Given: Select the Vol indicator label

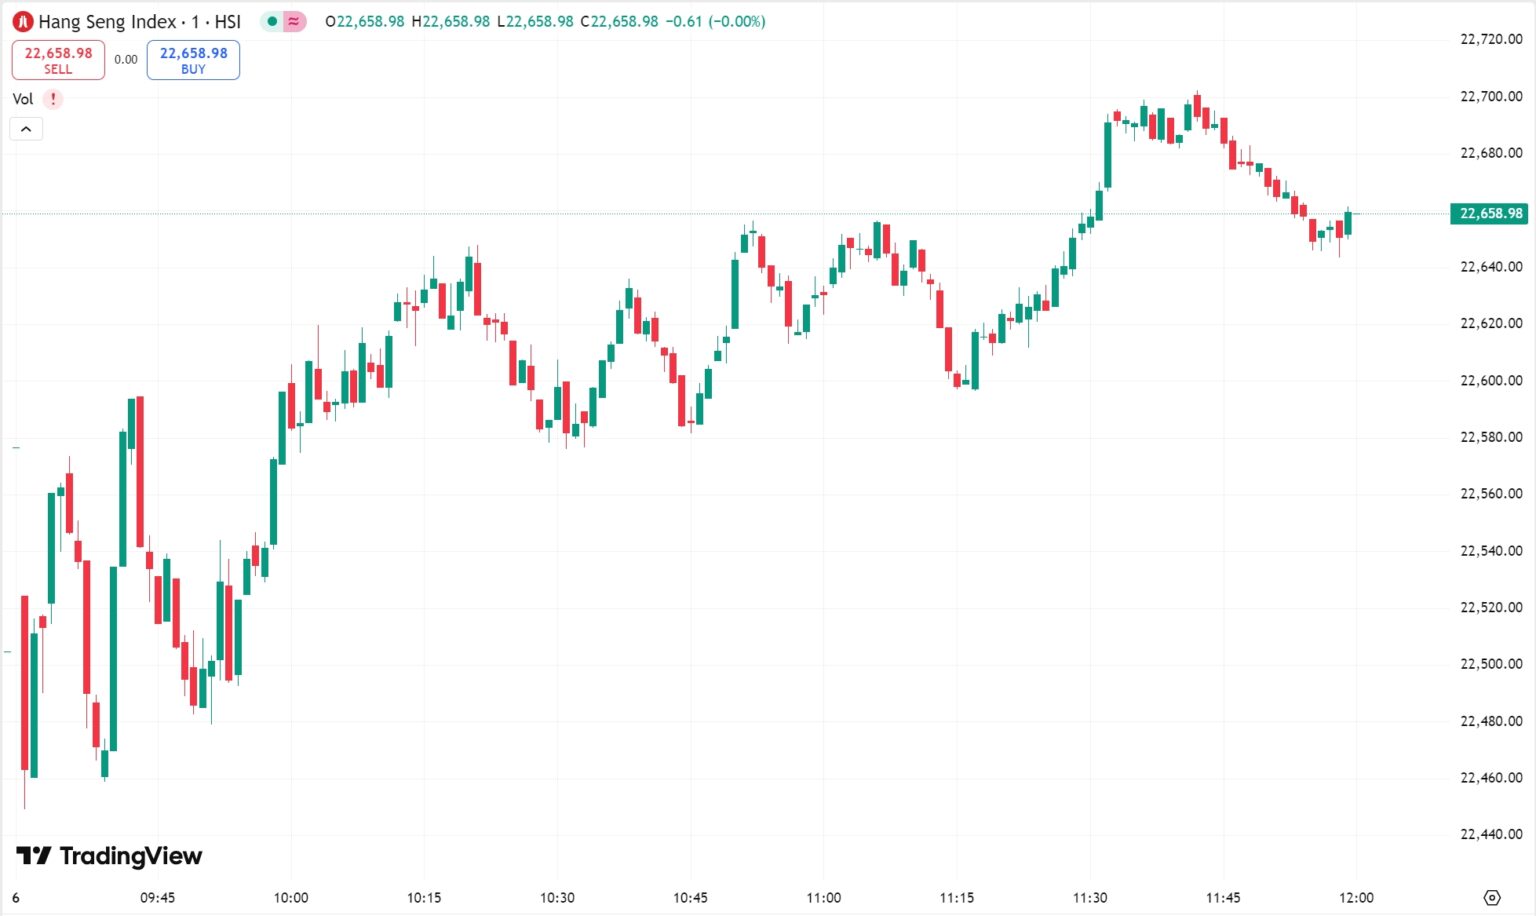Looking at the screenshot, I should pyautogui.click(x=23, y=99).
